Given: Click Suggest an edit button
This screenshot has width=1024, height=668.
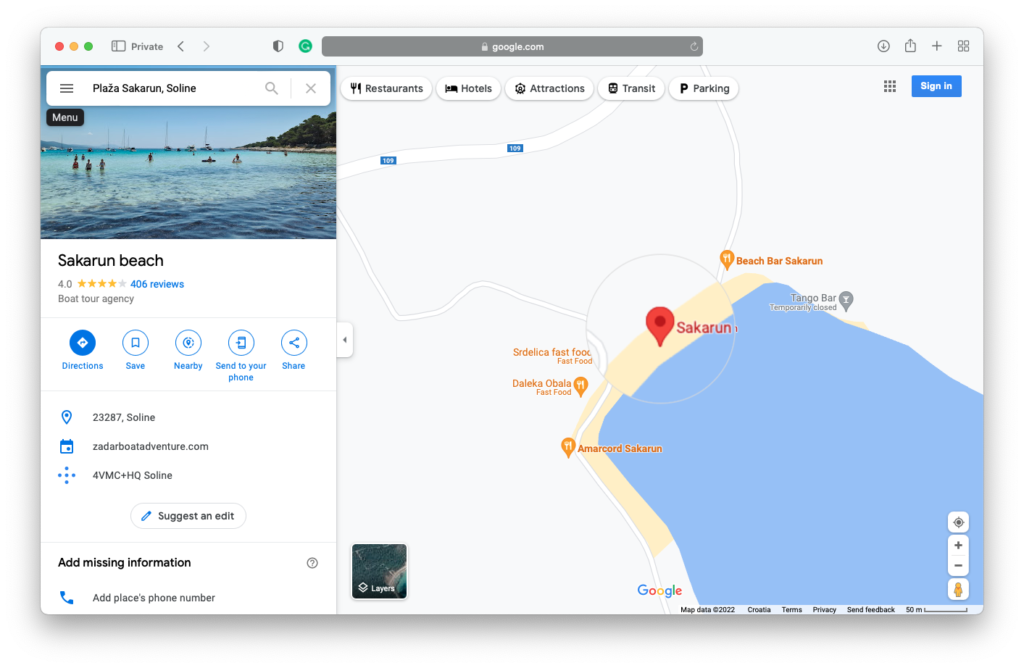Looking at the screenshot, I should pyautogui.click(x=188, y=516).
